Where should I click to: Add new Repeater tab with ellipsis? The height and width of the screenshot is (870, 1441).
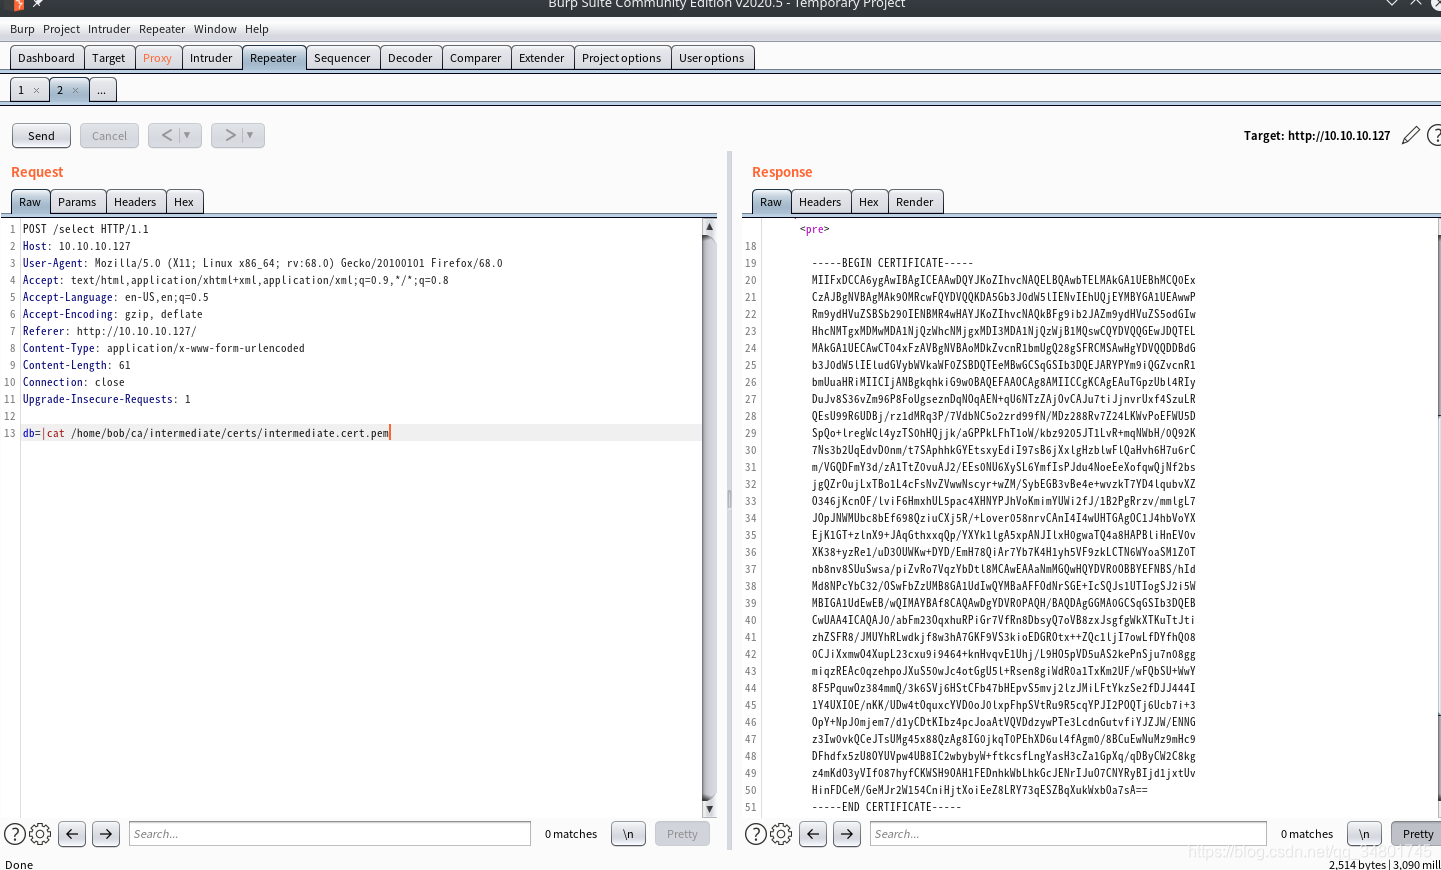(102, 90)
